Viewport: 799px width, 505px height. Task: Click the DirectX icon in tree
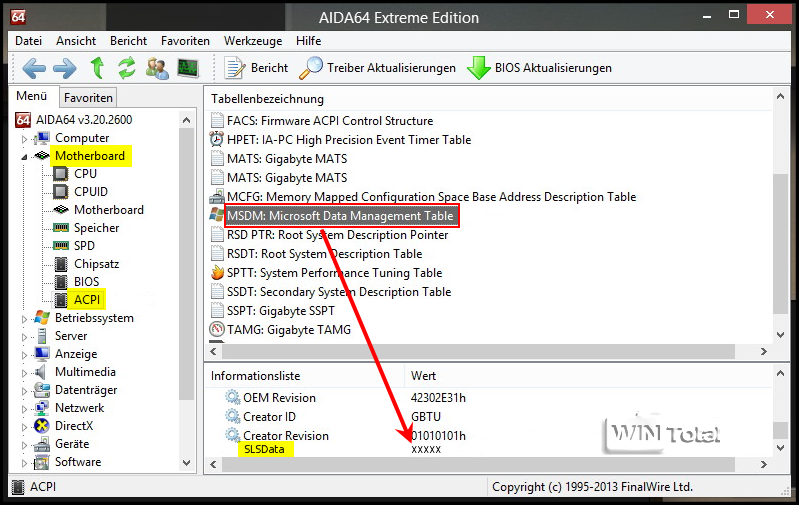point(42,426)
